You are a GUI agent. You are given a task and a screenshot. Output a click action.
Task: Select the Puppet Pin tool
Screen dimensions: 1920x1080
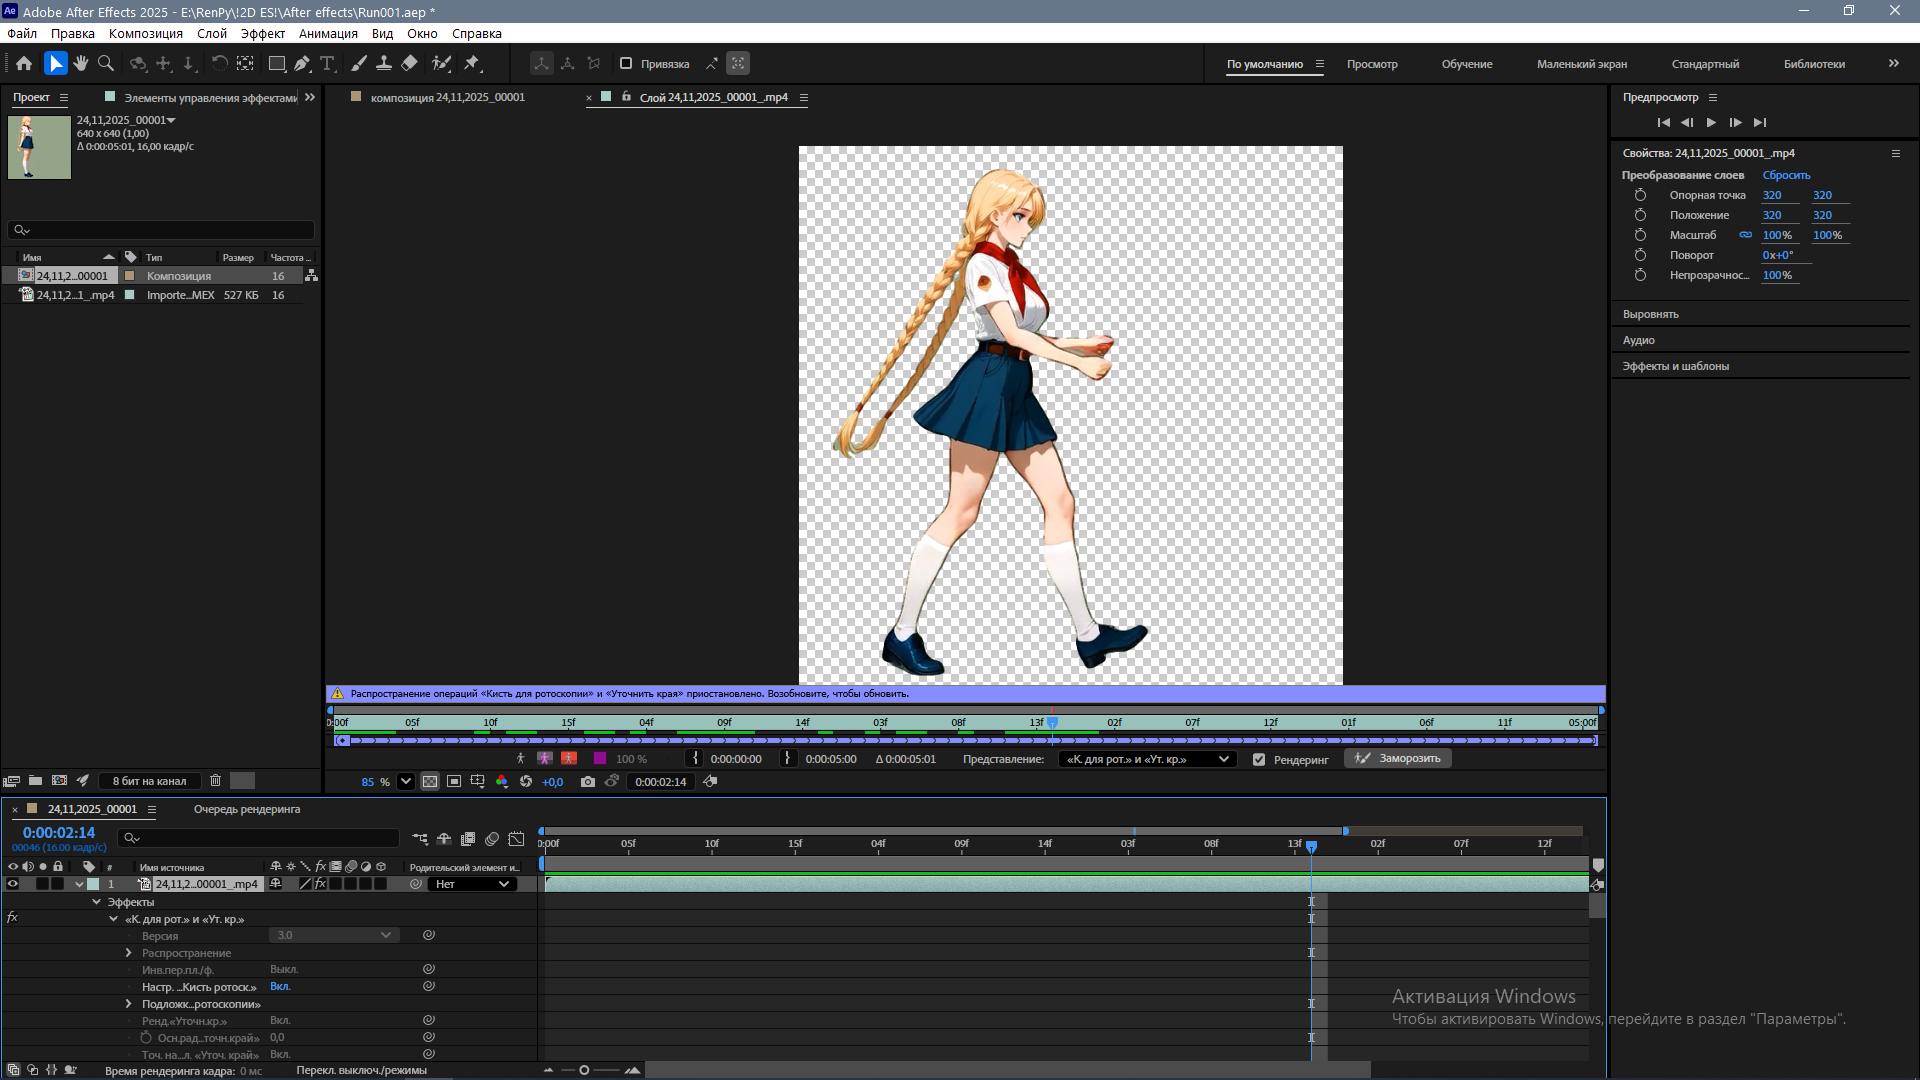tap(472, 63)
